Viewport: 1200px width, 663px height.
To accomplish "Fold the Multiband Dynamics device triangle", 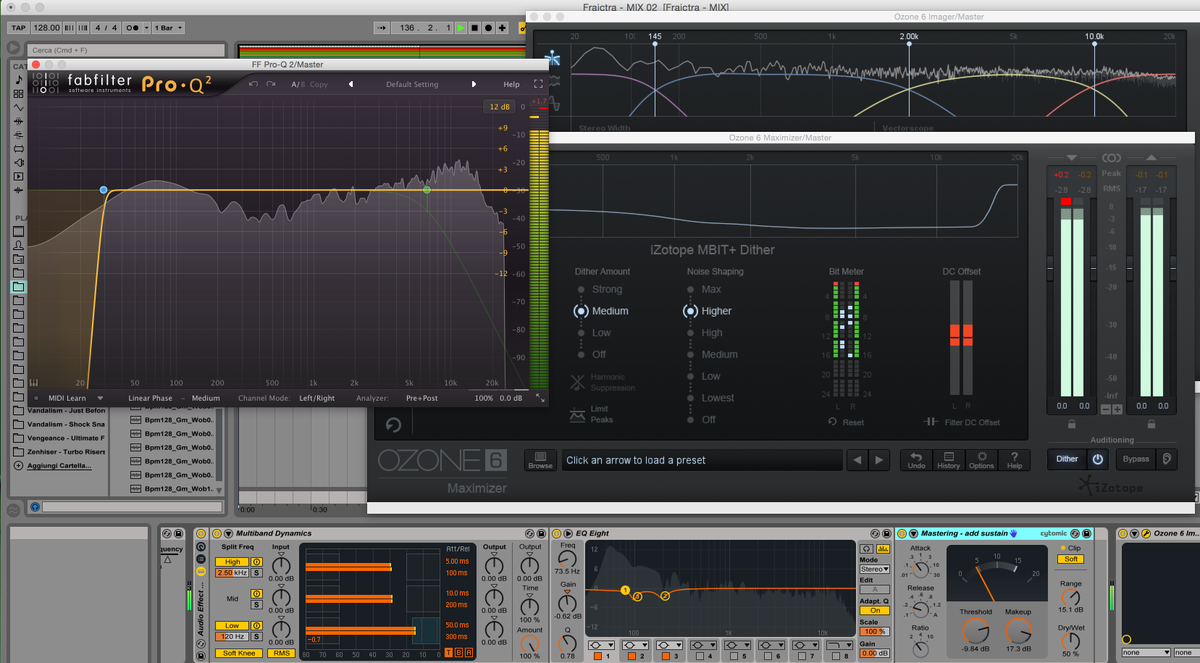I will tap(228, 534).
